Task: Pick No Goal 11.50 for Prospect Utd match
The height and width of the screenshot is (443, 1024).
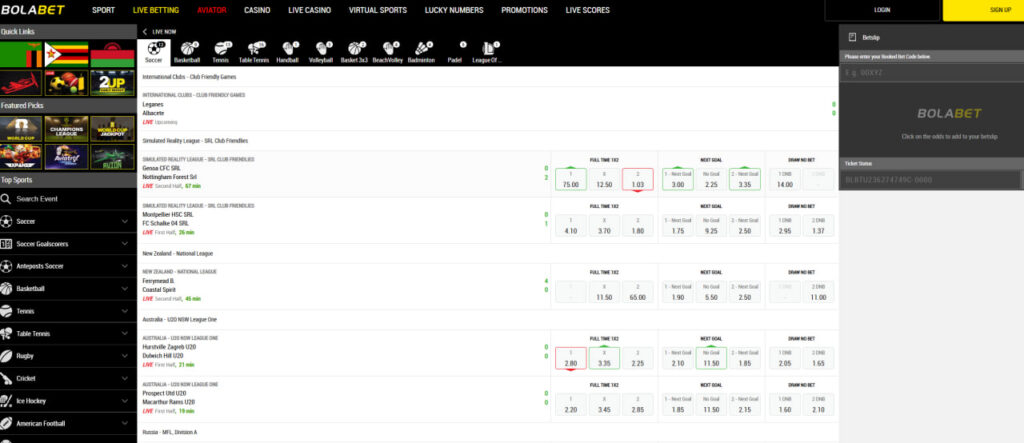Action: tap(711, 404)
